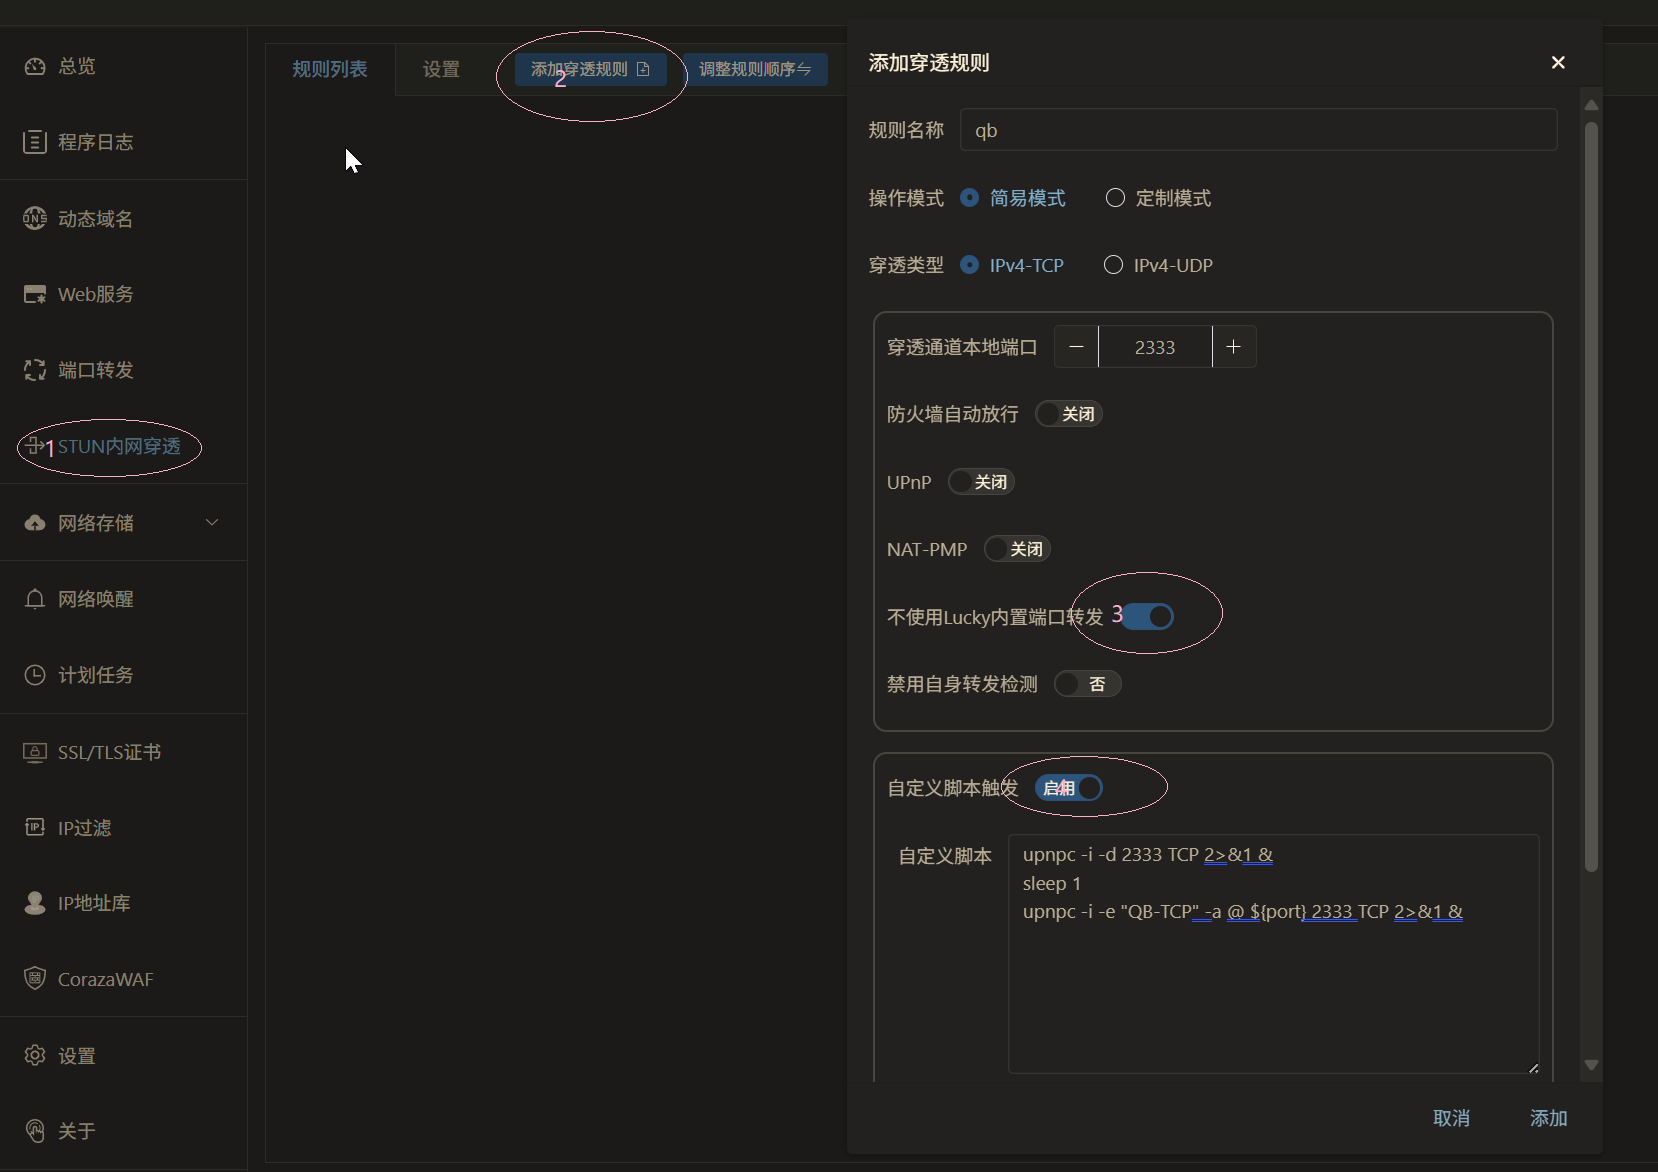1658x1172 pixels.
Task: Click the IP地址库 person icon
Action: click(35, 903)
